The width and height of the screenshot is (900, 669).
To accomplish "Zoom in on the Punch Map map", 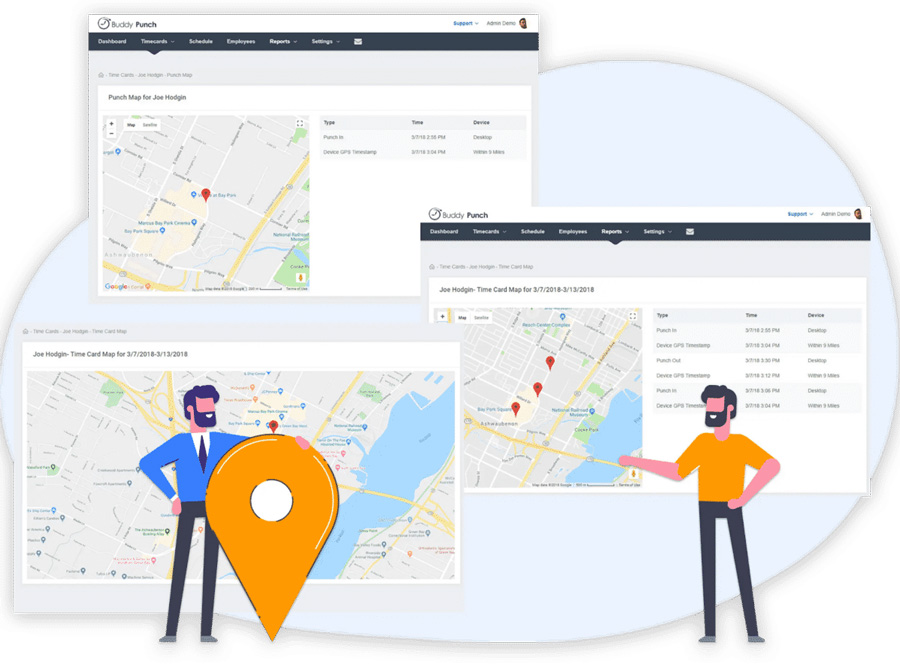I will [x=111, y=123].
